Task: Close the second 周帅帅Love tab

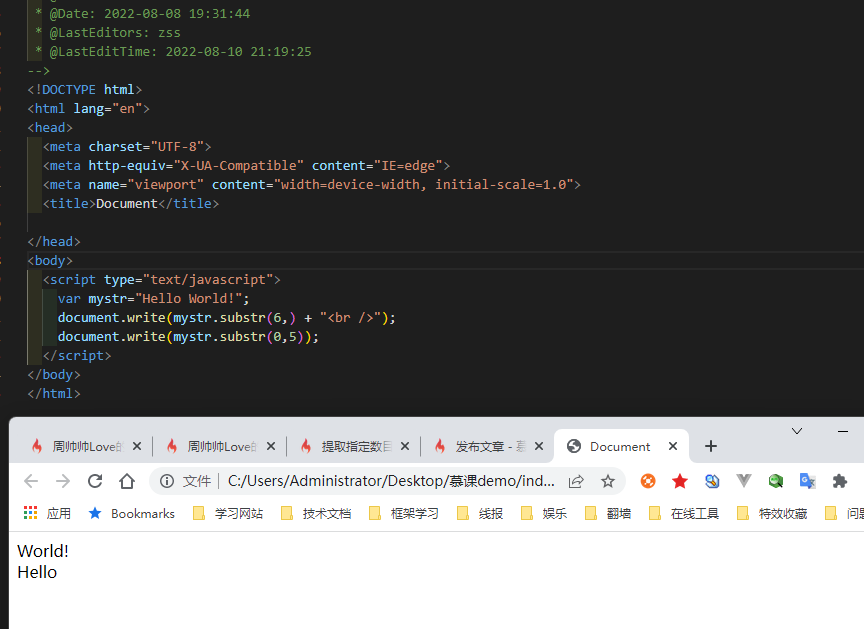Action: 271,446
